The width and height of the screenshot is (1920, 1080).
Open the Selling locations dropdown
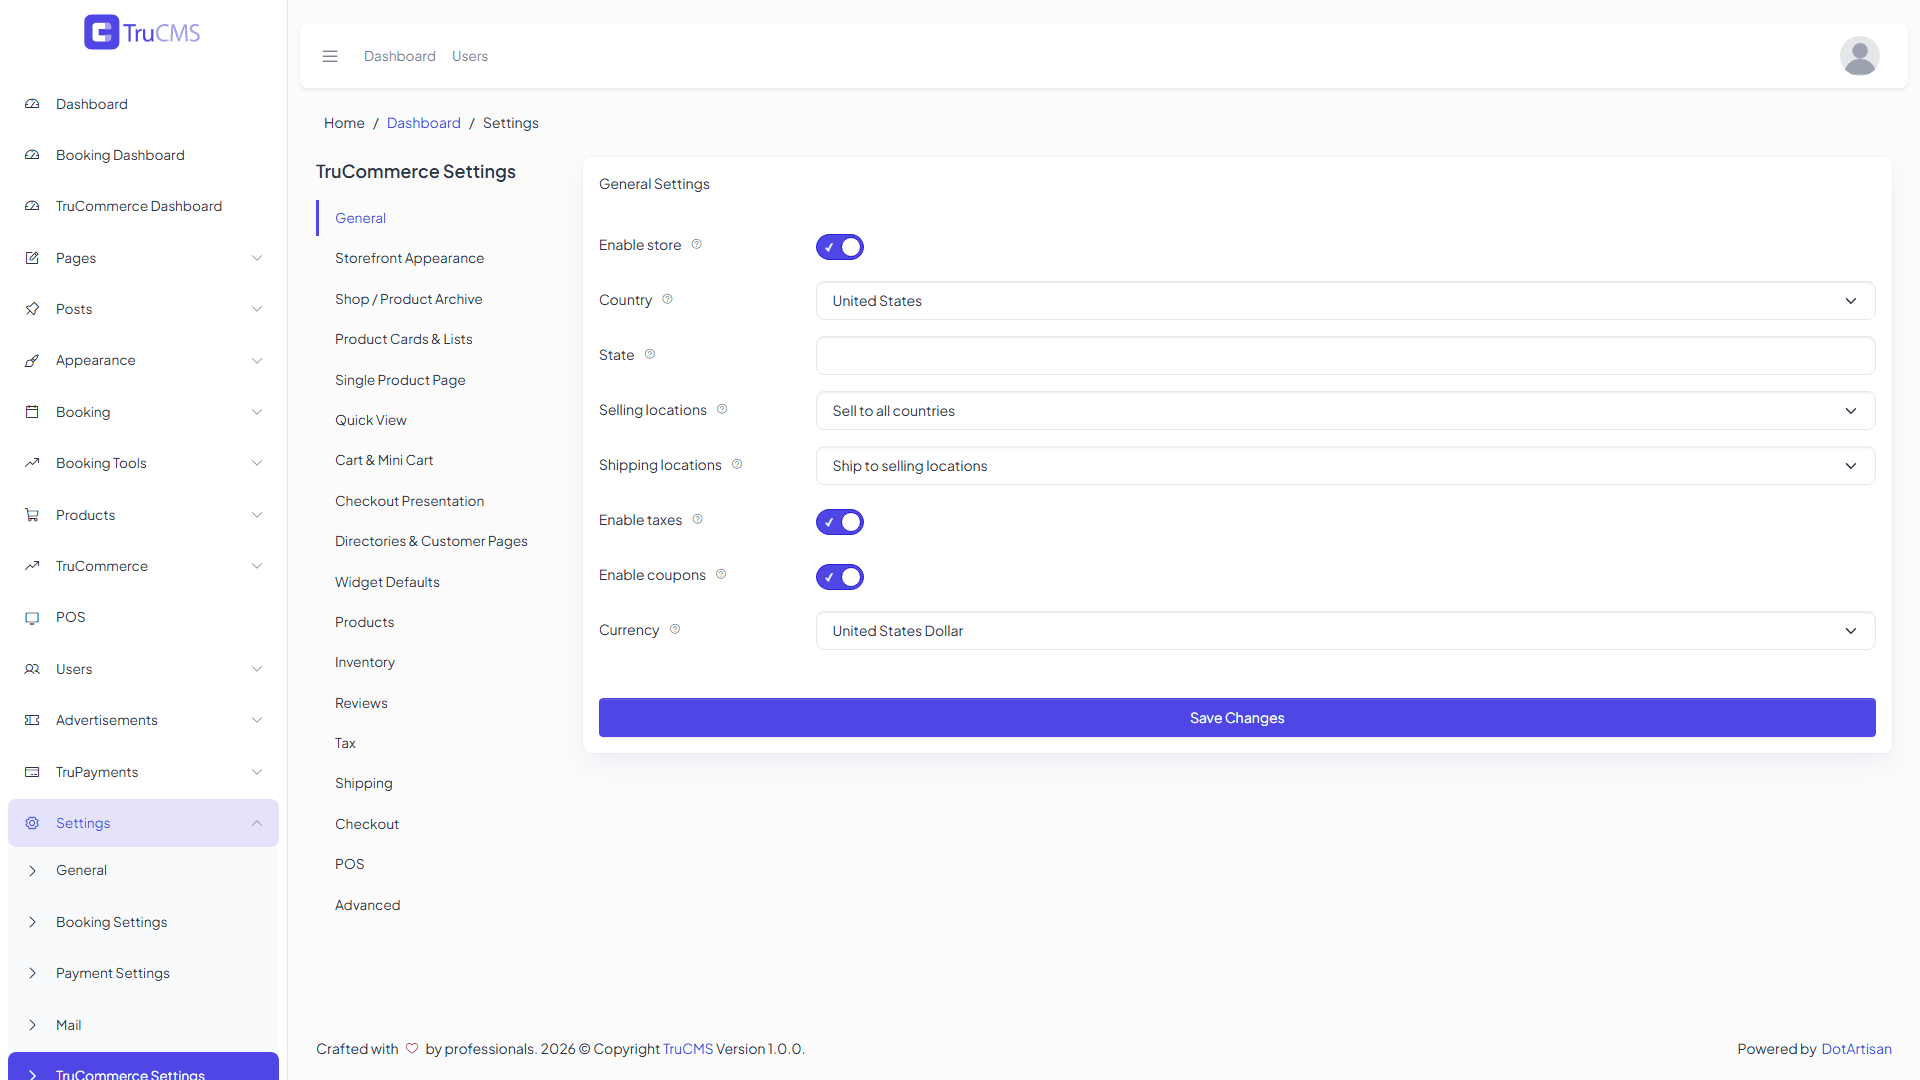tap(1345, 411)
